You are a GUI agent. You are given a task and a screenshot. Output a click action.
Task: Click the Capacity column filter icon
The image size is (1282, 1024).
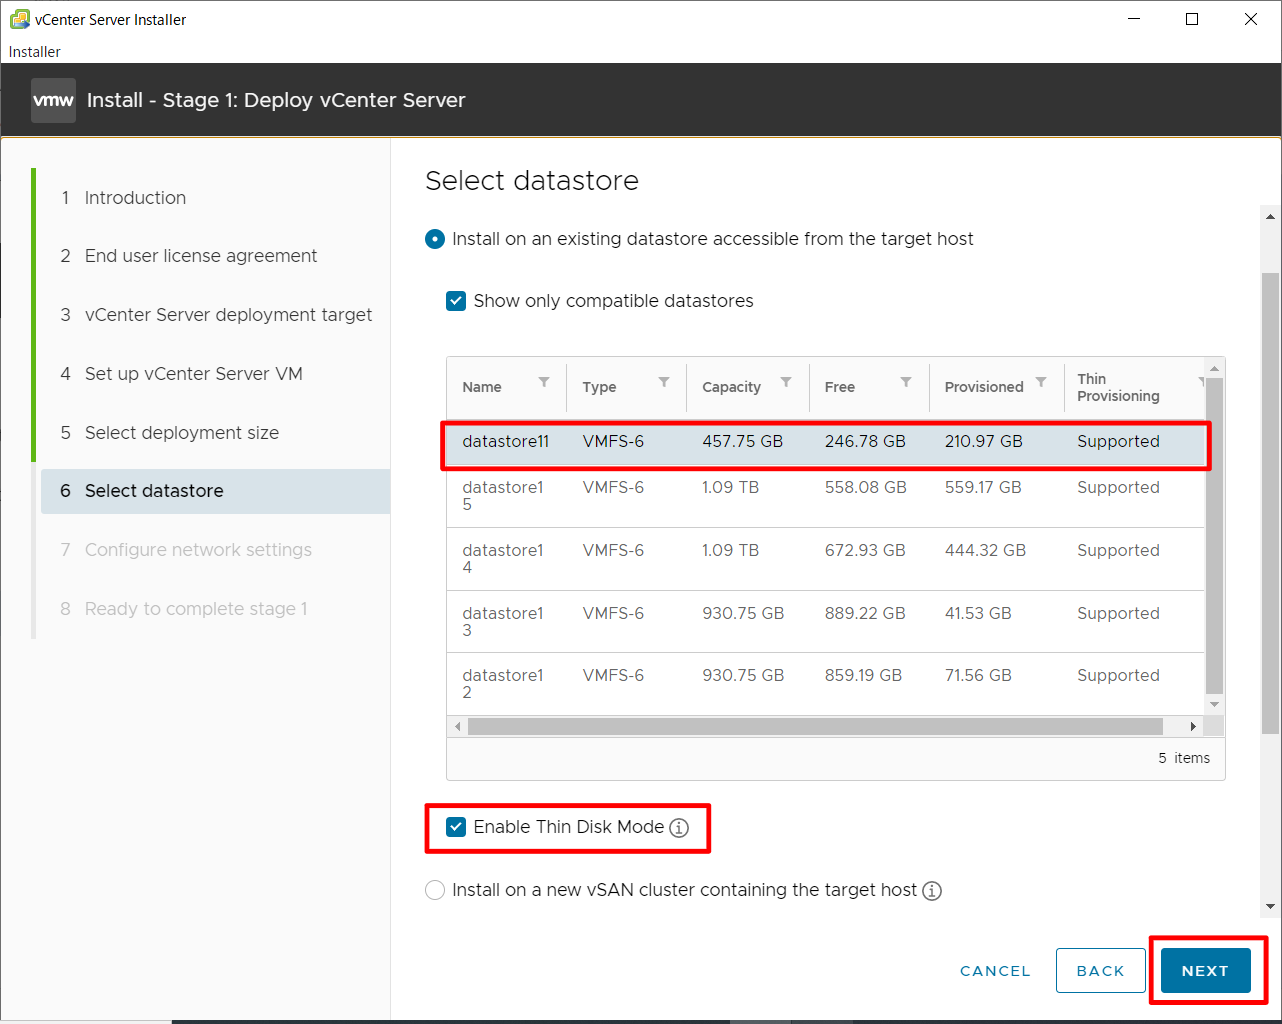(x=786, y=382)
